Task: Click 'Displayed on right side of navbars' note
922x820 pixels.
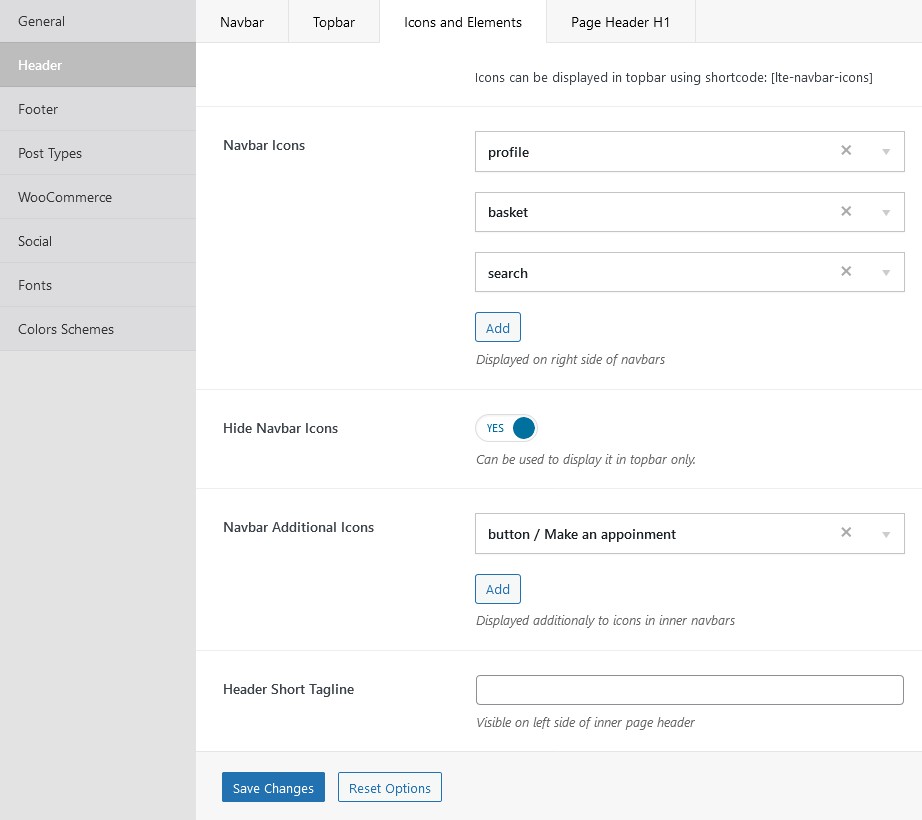Action: (570, 359)
